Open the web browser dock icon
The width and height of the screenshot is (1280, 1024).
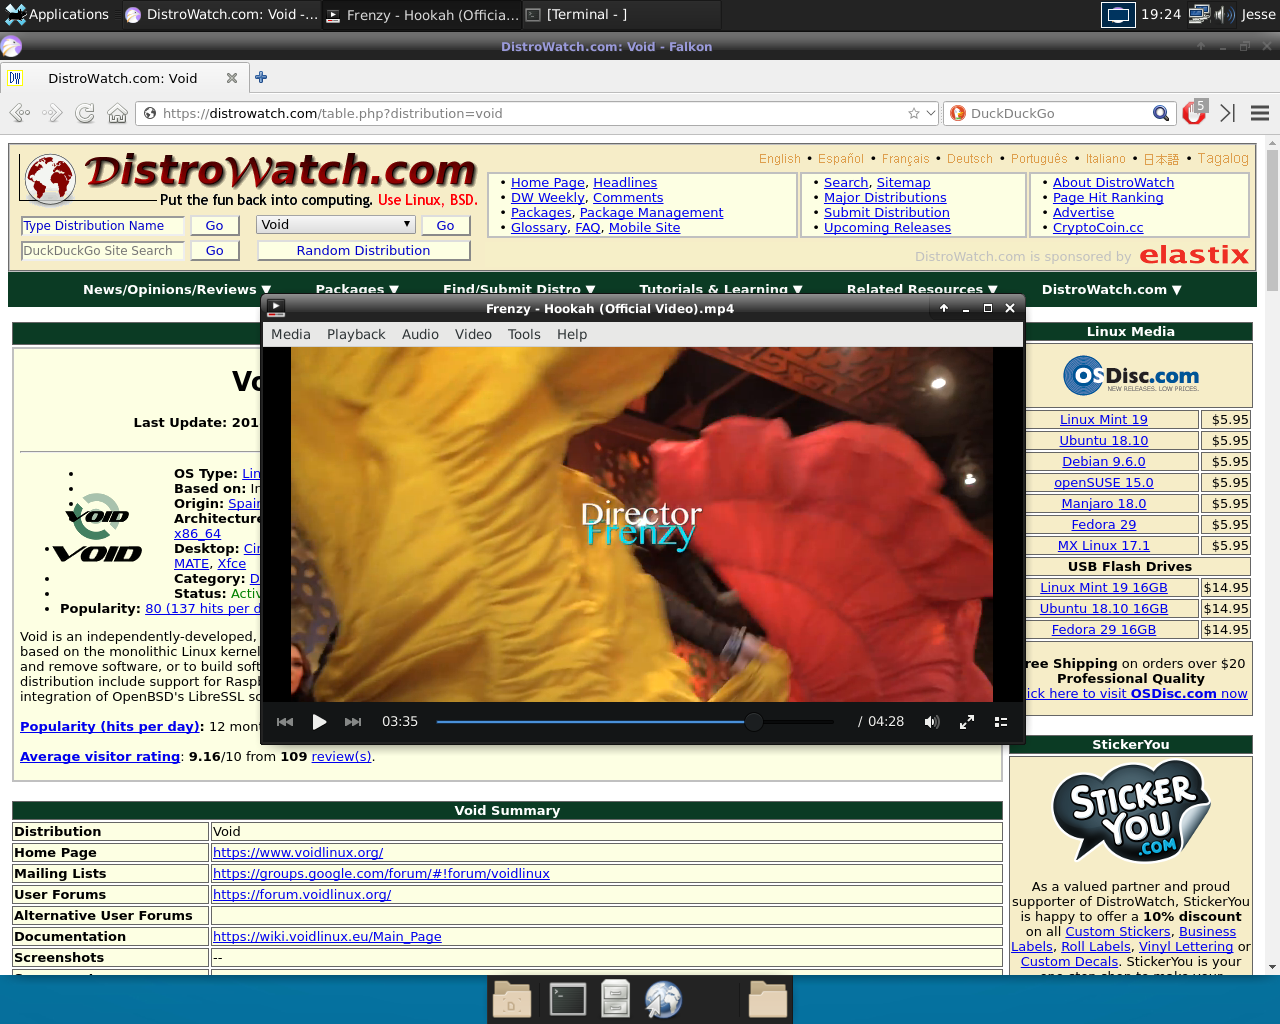point(663,999)
